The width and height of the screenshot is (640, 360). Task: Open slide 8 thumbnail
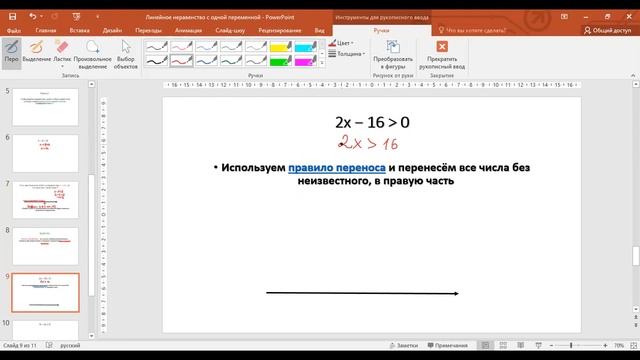pos(45,246)
